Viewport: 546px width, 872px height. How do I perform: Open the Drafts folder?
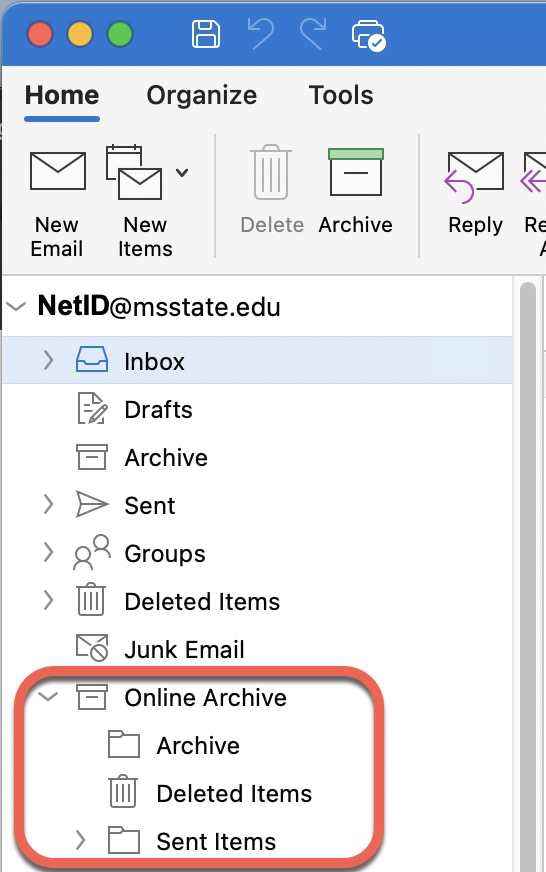[x=158, y=410]
